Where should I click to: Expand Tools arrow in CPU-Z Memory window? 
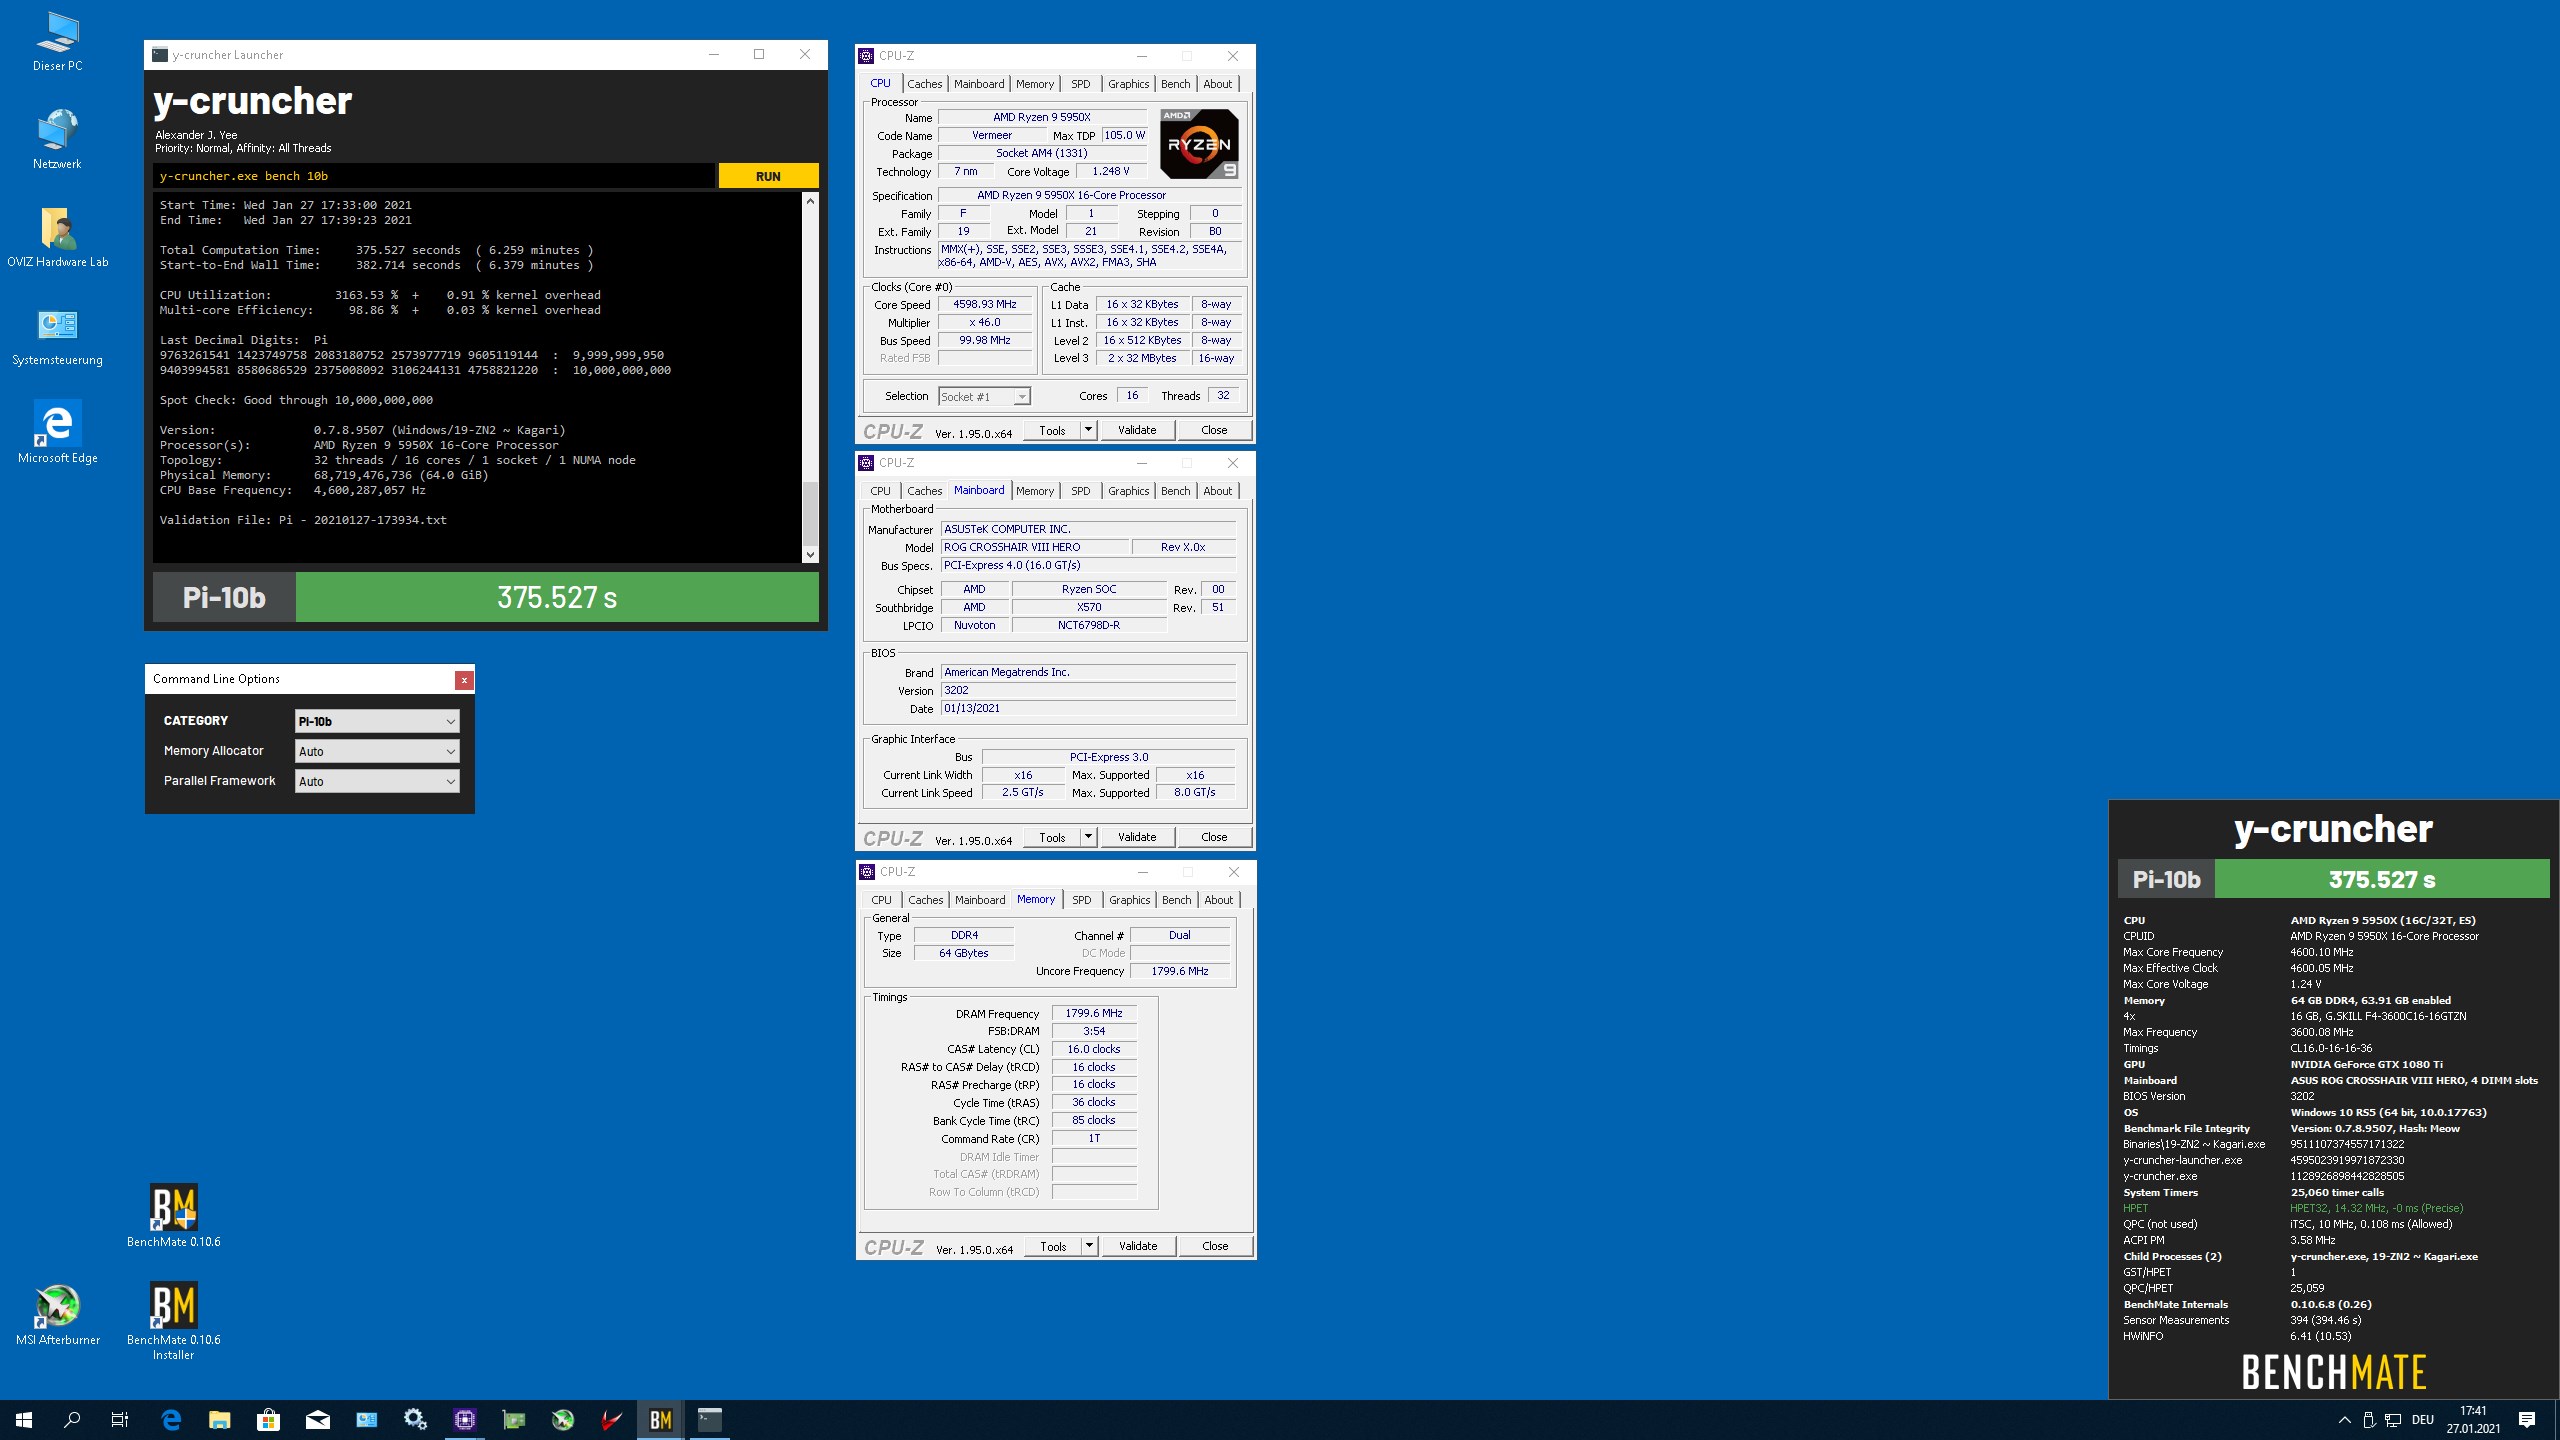1089,1246
